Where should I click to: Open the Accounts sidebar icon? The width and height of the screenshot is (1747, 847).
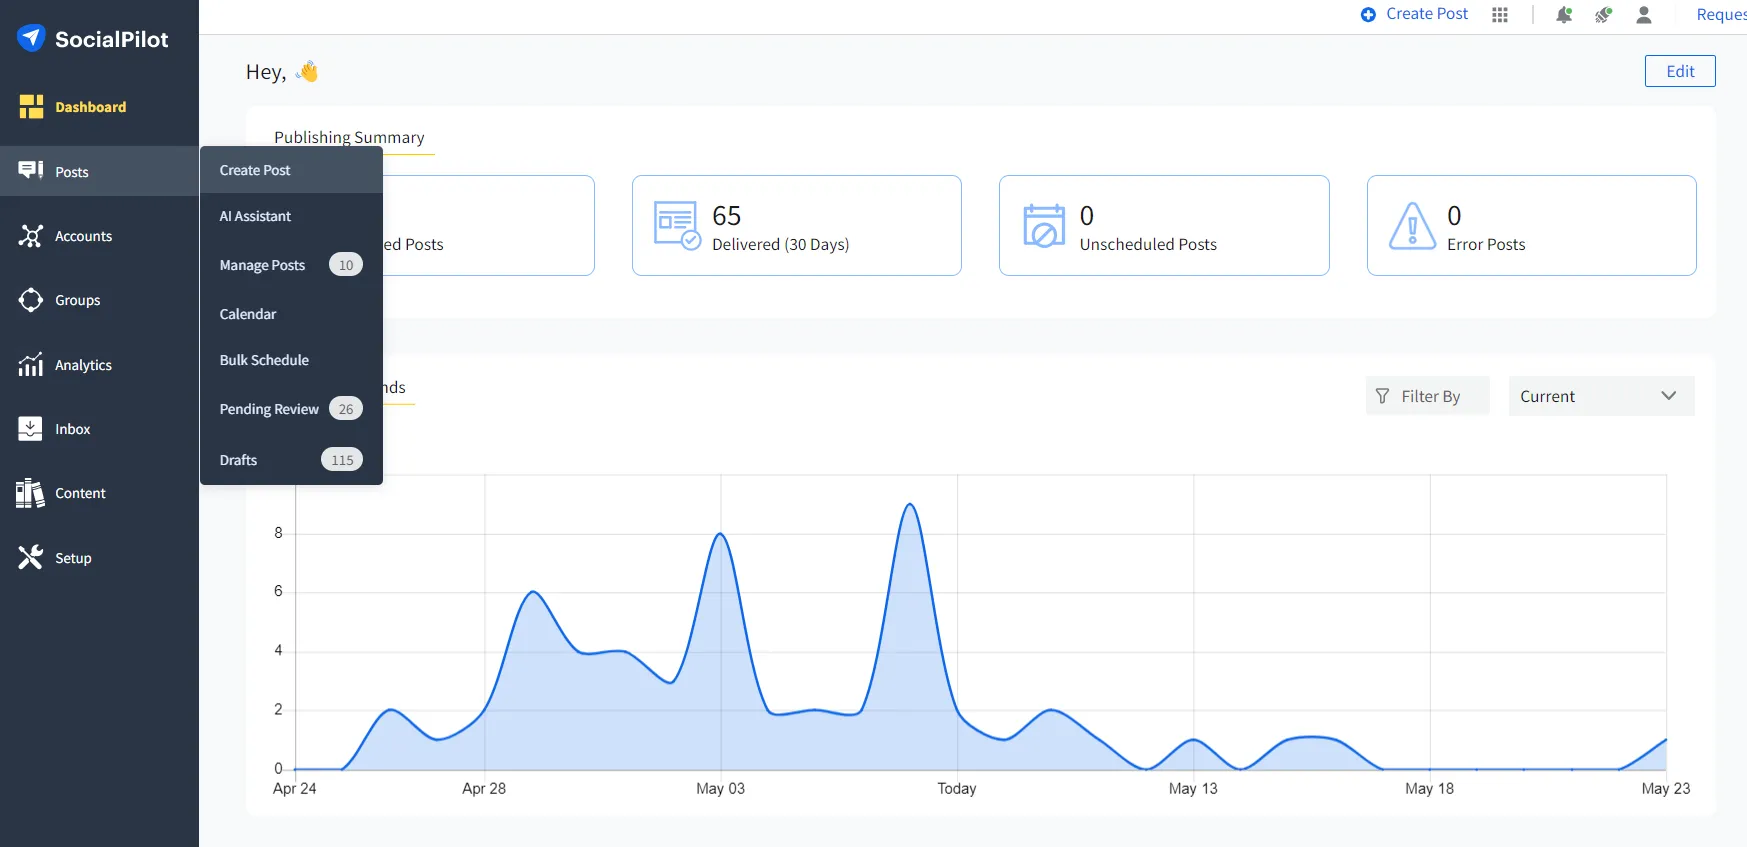pyautogui.click(x=30, y=236)
